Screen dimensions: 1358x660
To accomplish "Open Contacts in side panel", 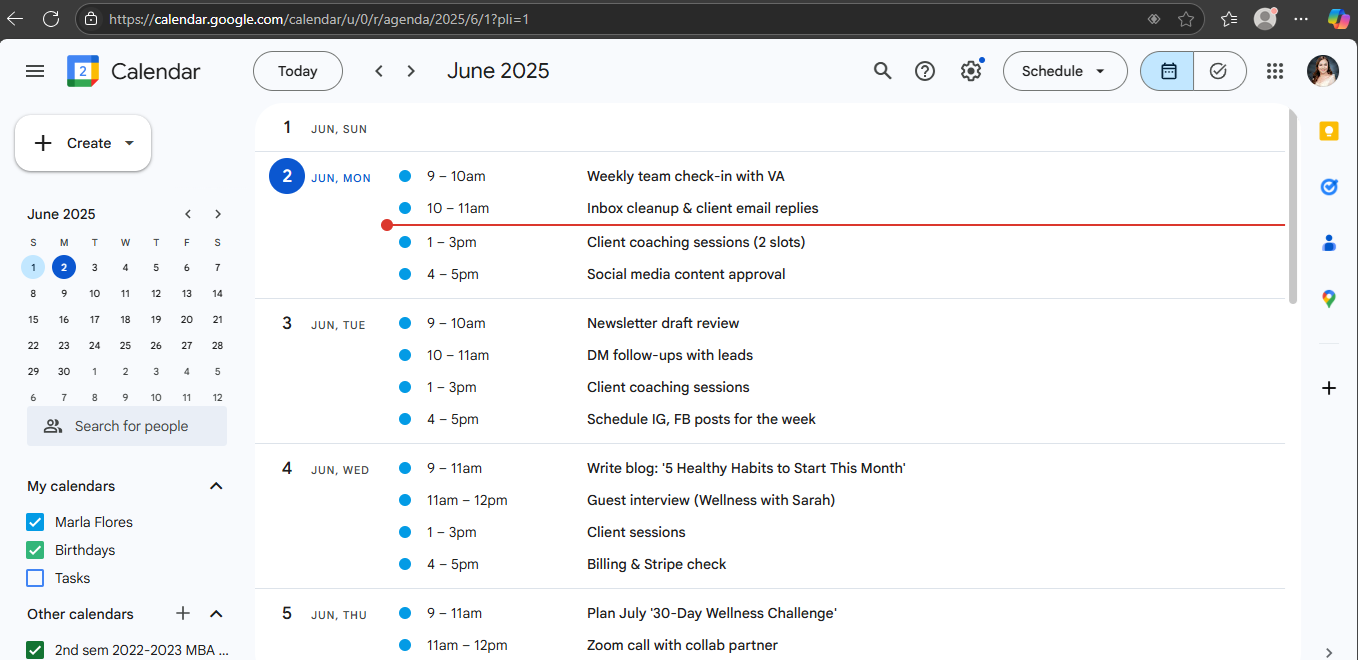I will 1328,243.
